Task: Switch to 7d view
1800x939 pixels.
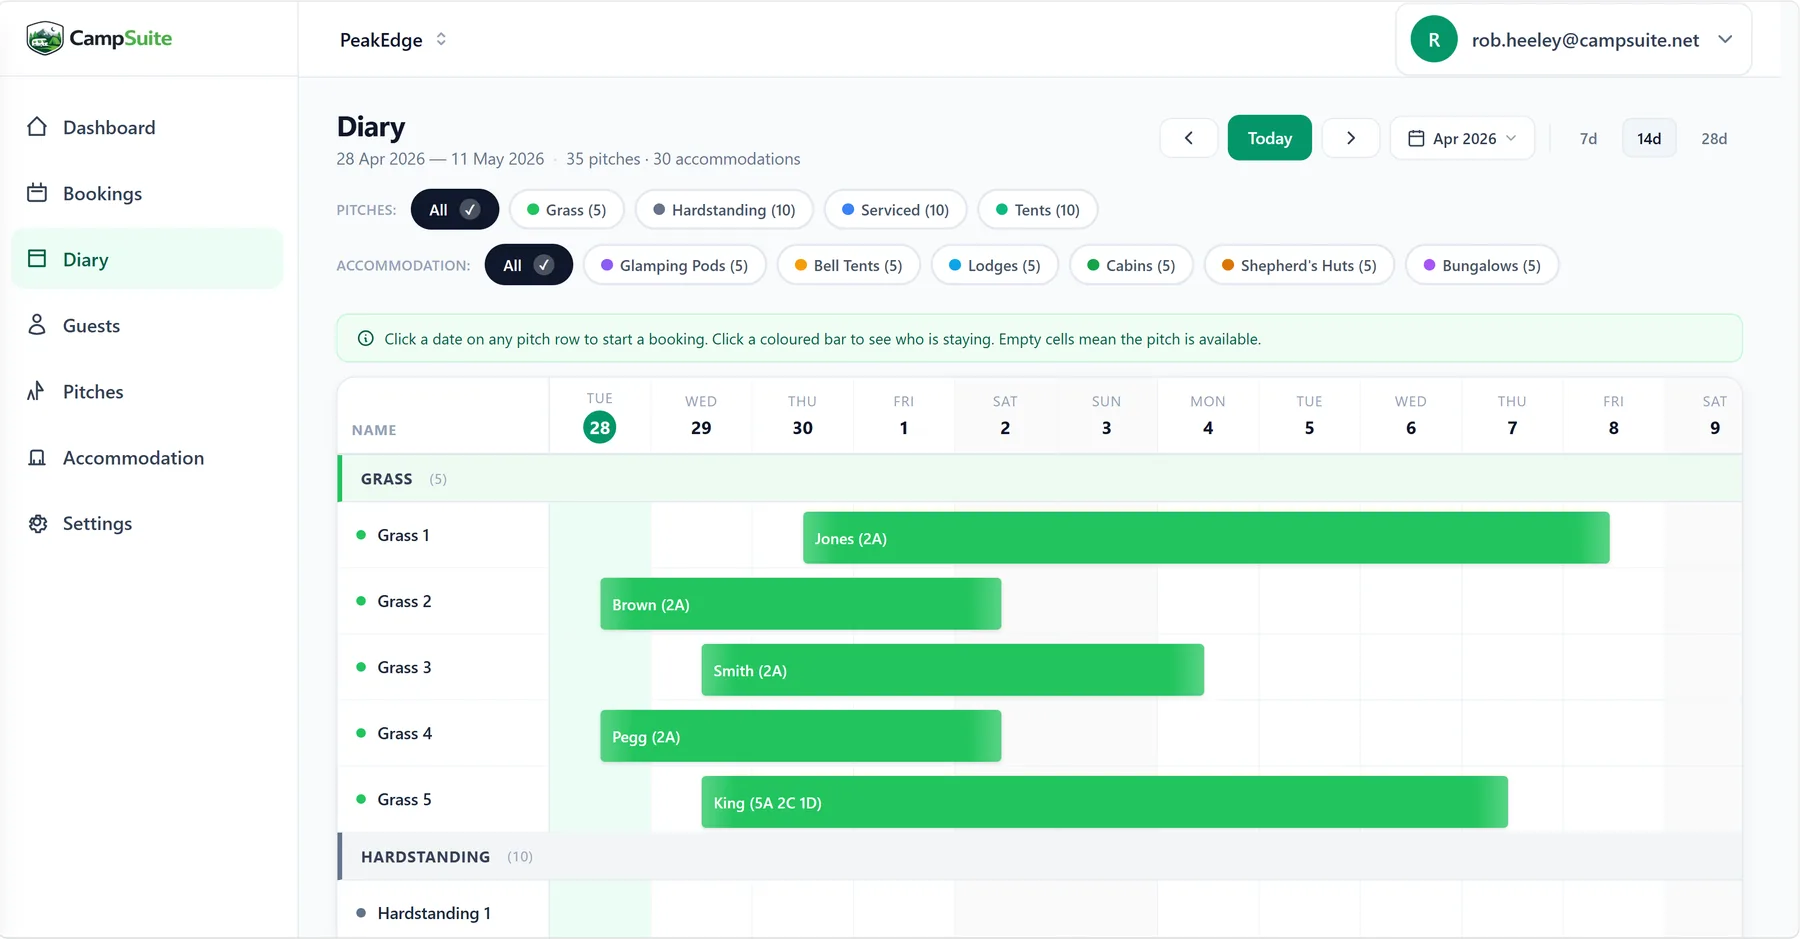Action: click(1588, 138)
